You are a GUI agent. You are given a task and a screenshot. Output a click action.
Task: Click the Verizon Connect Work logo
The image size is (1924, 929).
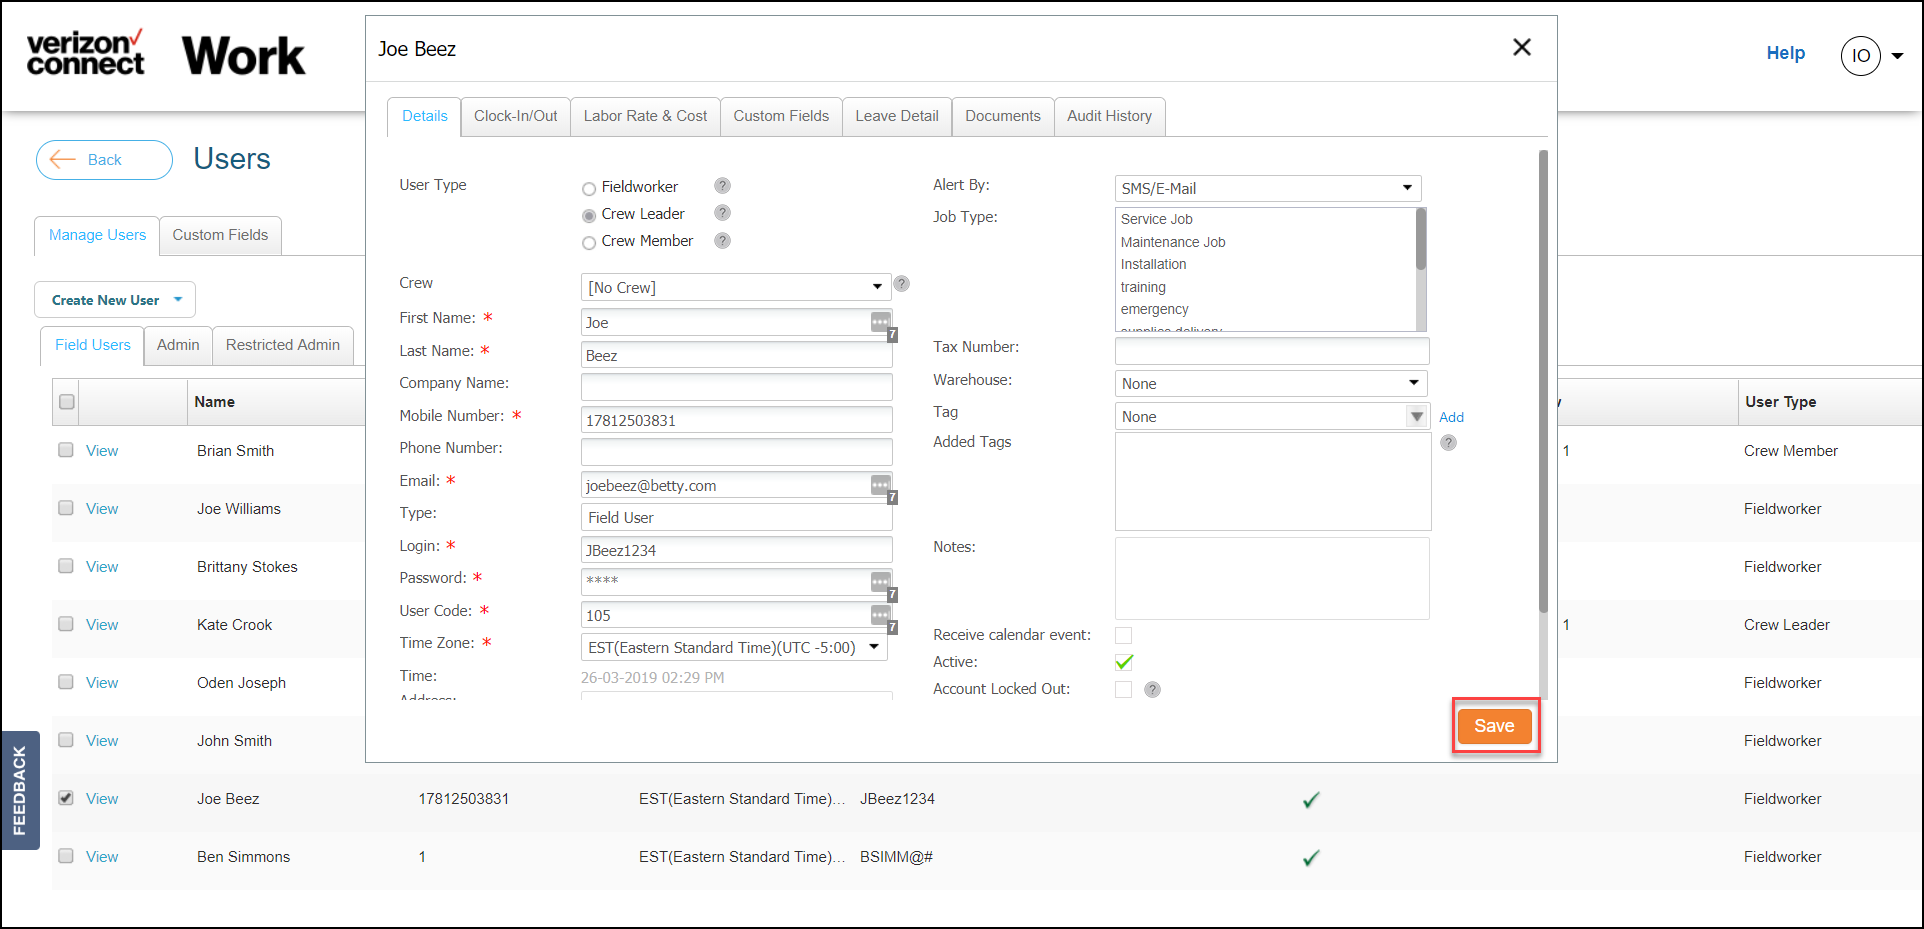point(166,54)
